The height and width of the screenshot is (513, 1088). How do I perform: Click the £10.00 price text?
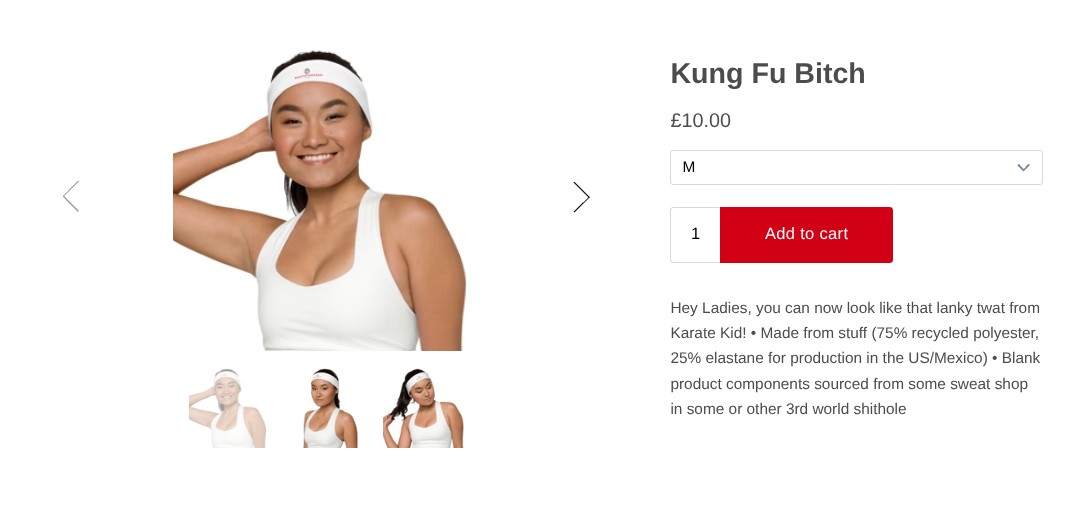700,121
